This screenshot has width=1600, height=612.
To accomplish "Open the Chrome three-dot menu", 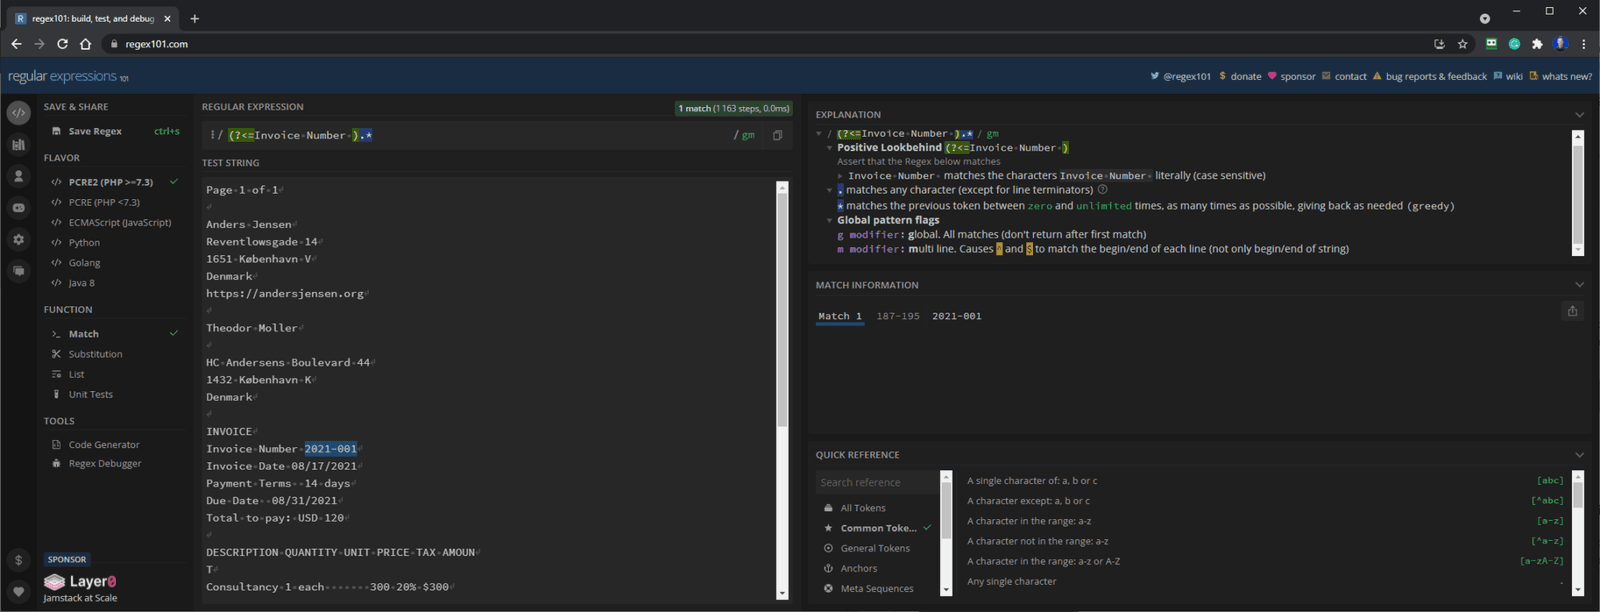I will pos(1583,44).
